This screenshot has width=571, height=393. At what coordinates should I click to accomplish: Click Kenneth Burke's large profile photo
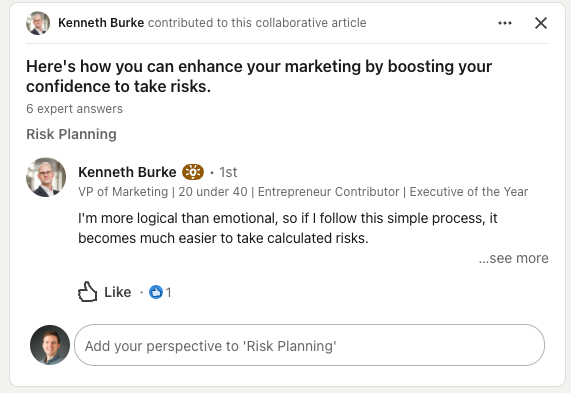[x=46, y=177]
